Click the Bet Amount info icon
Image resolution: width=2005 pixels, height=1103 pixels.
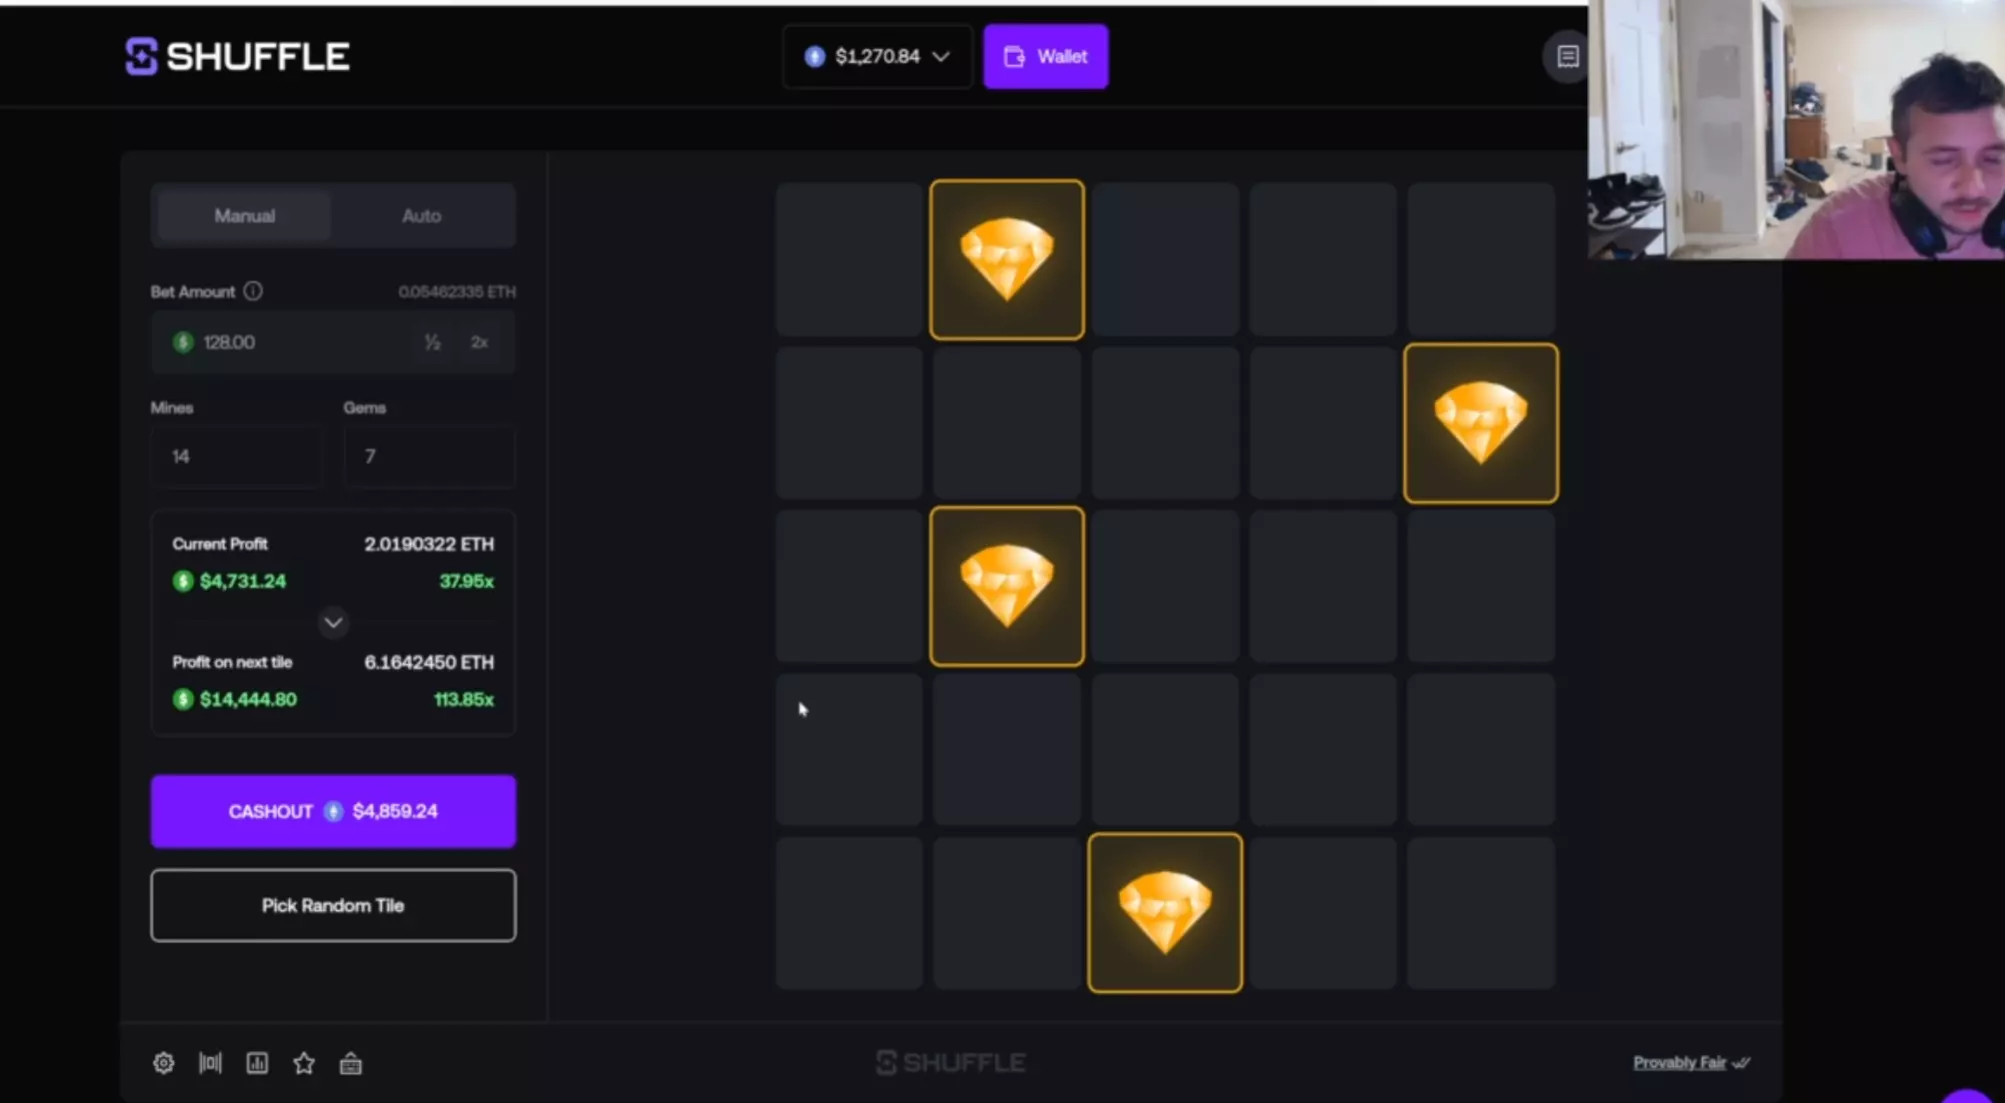point(253,291)
